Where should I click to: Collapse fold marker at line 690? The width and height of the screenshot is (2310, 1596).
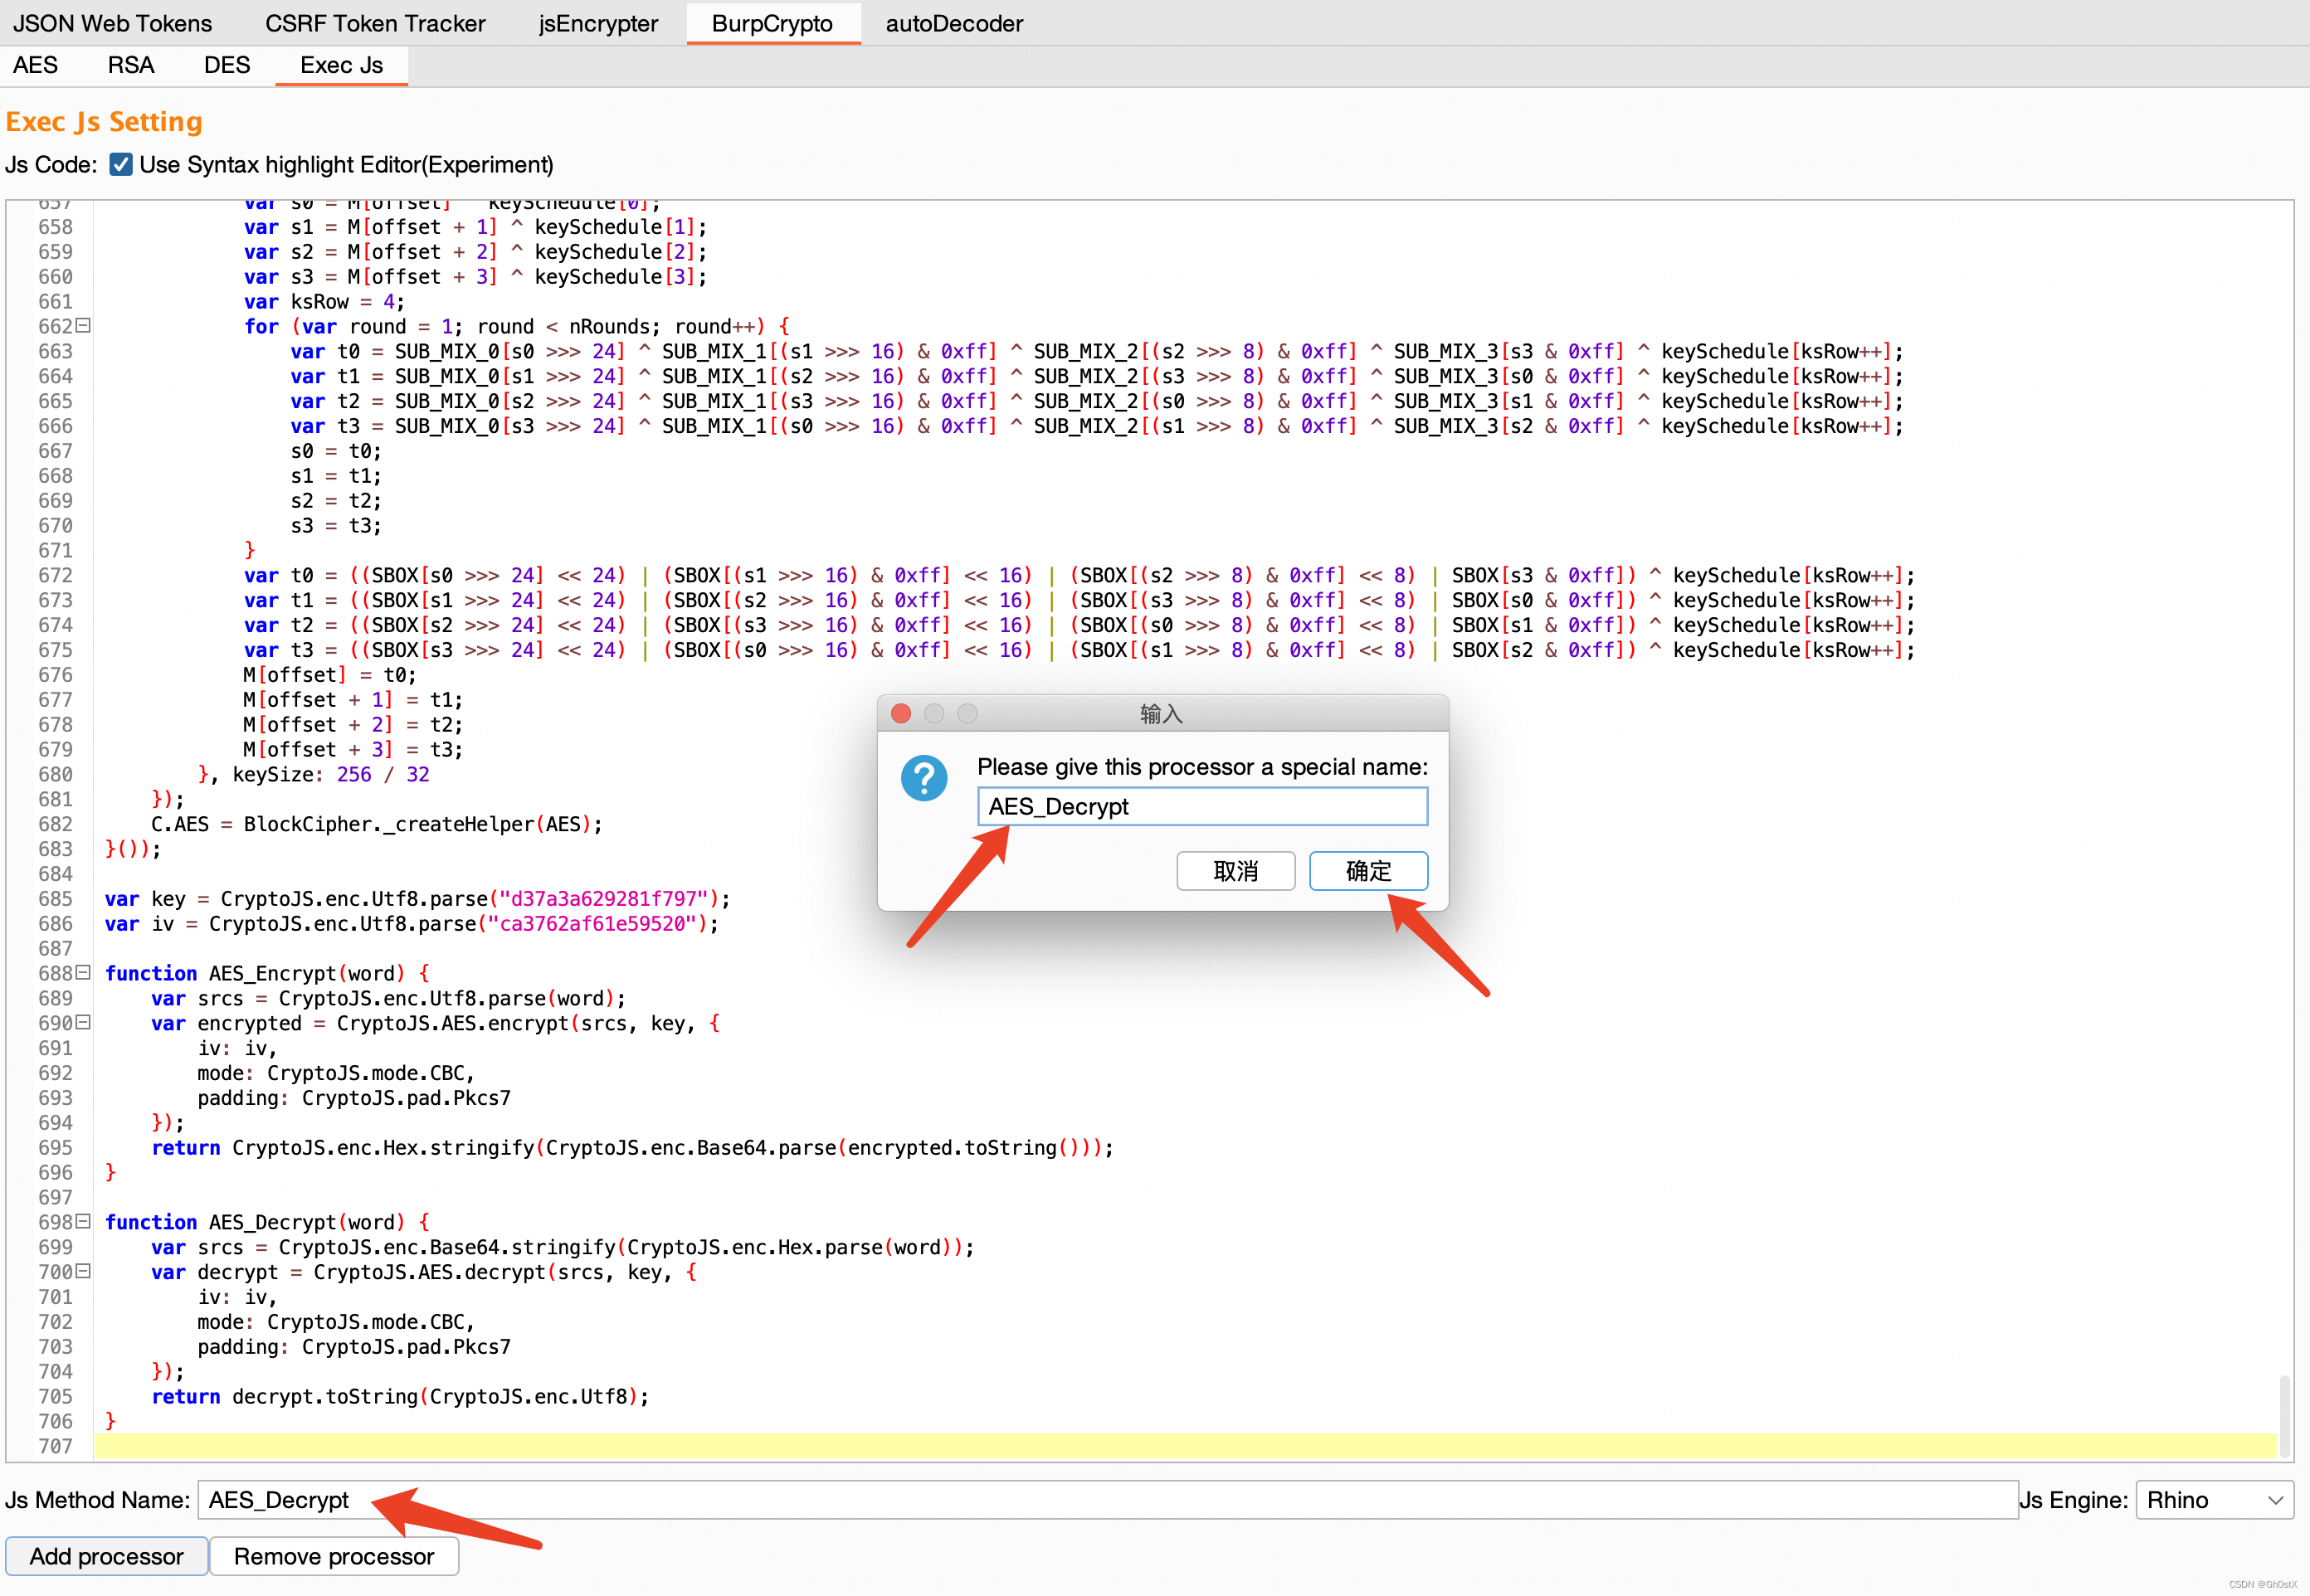(x=84, y=1022)
